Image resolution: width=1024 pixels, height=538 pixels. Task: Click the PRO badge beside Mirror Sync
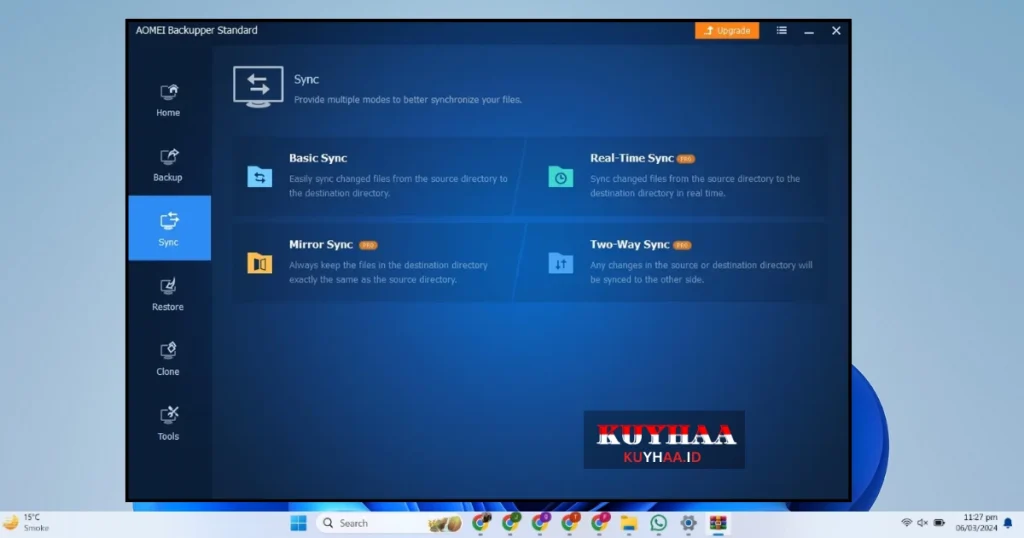point(368,245)
